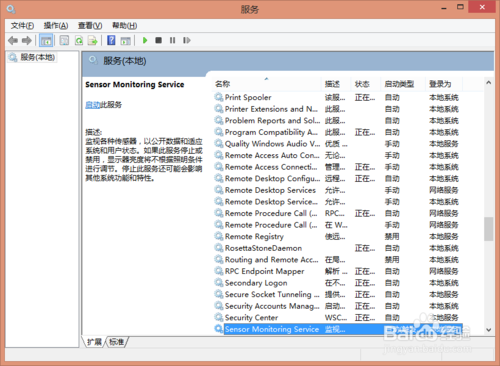Stop the service with square icon

click(158, 40)
